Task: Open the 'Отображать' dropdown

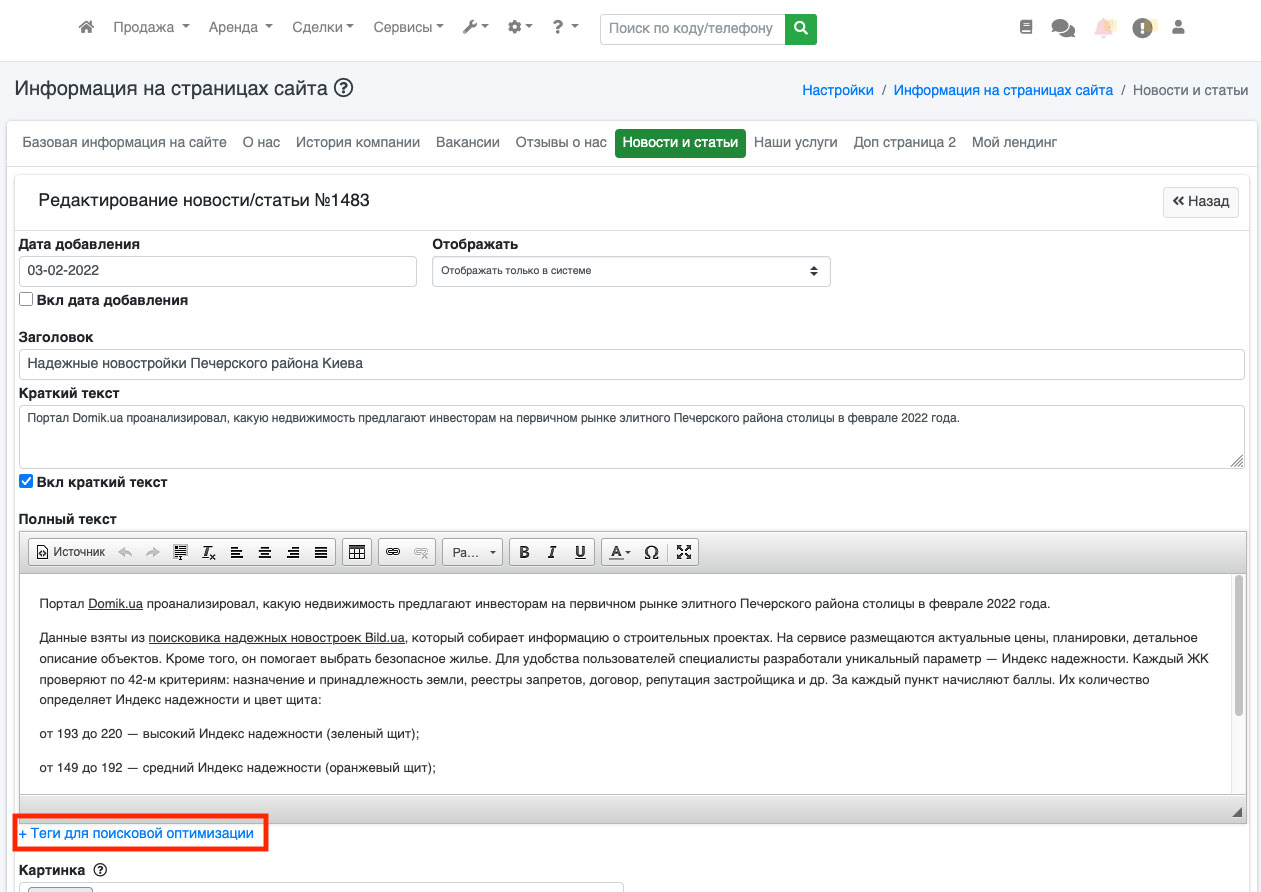Action: tap(630, 271)
